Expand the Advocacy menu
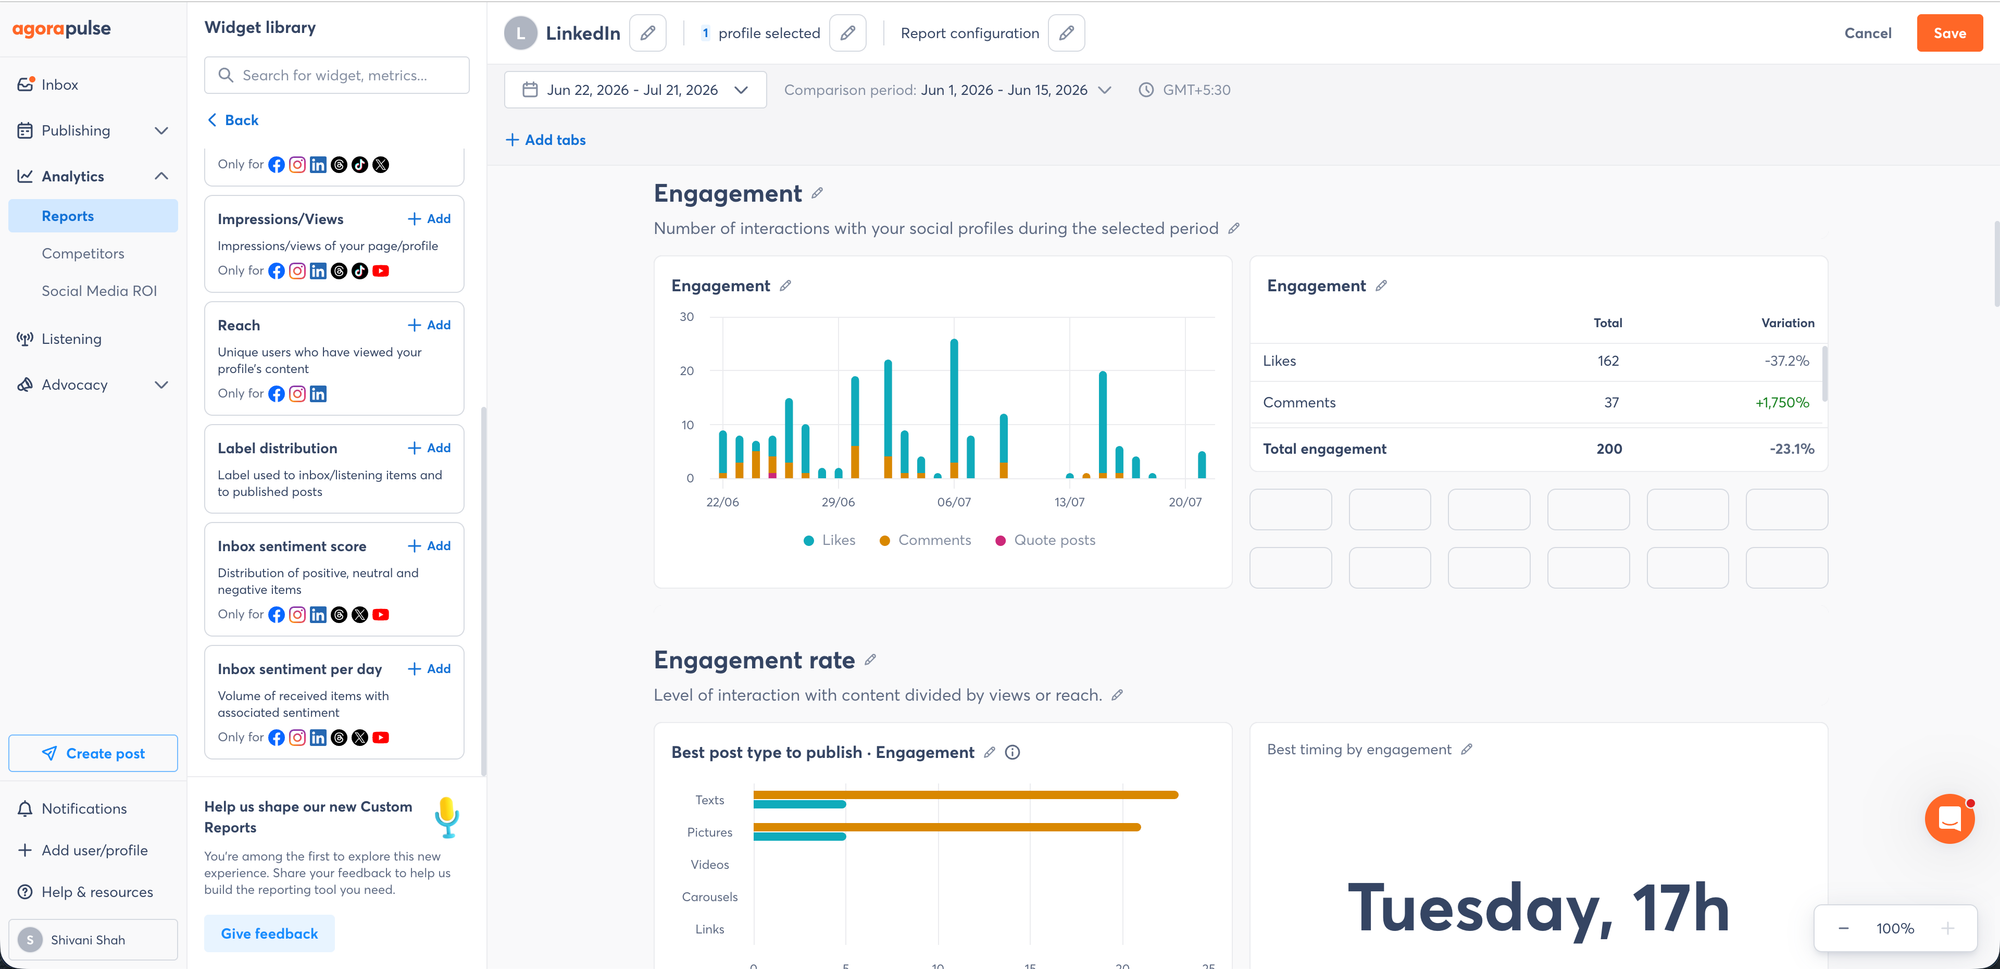 click(161, 385)
